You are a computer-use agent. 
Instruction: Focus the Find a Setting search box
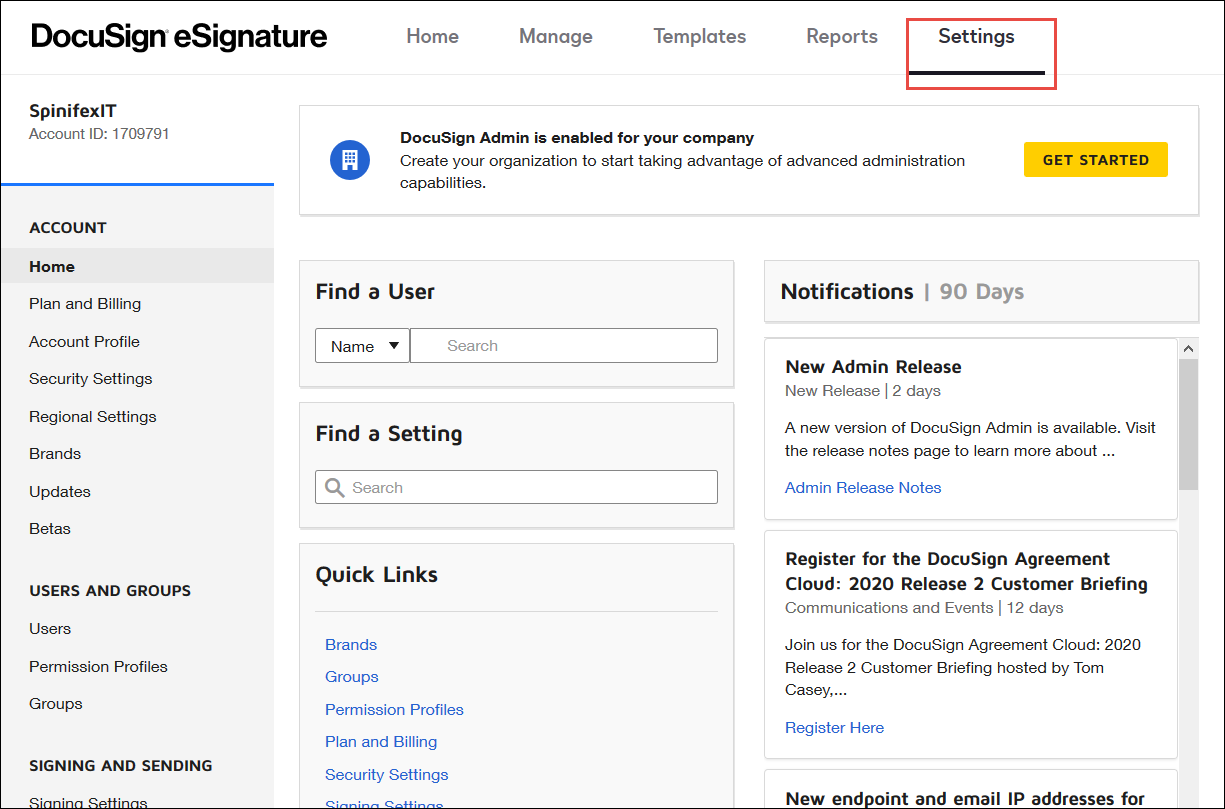tap(530, 488)
